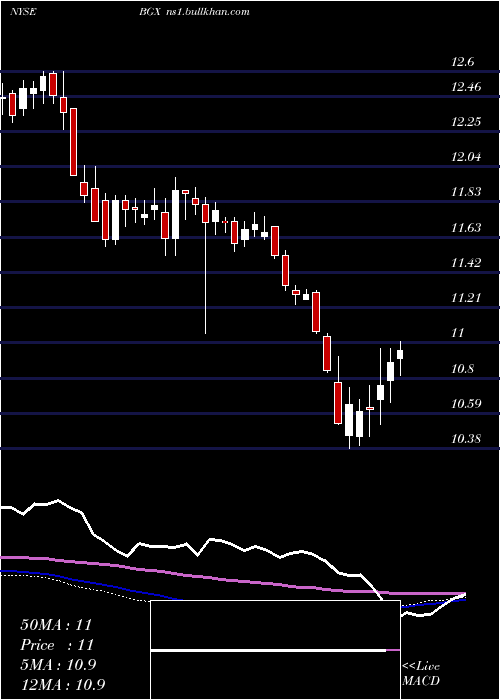500x700 pixels.
Task: Click the NYSE exchange label
Action: coord(23,12)
